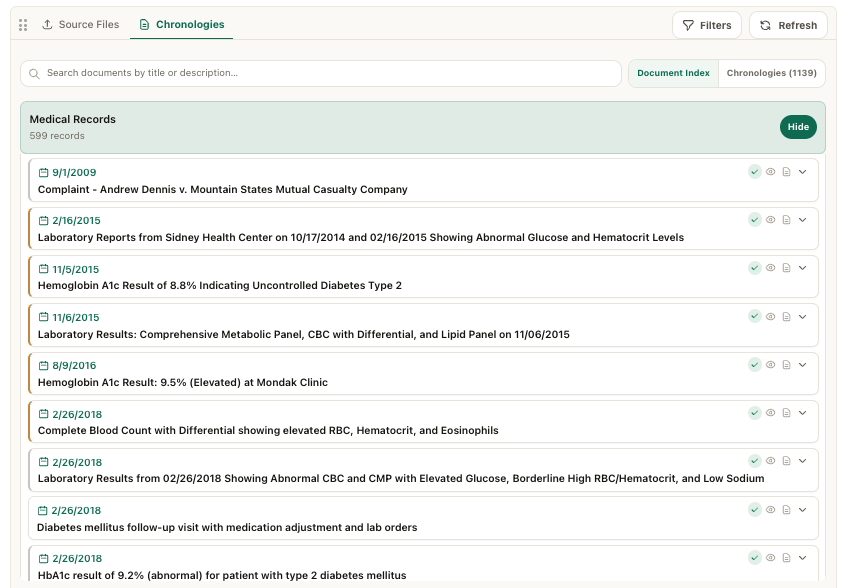Toggle eye icon for Complaint - Andrew Dennis row
Viewport: 841px width, 588px height.
tap(771, 172)
